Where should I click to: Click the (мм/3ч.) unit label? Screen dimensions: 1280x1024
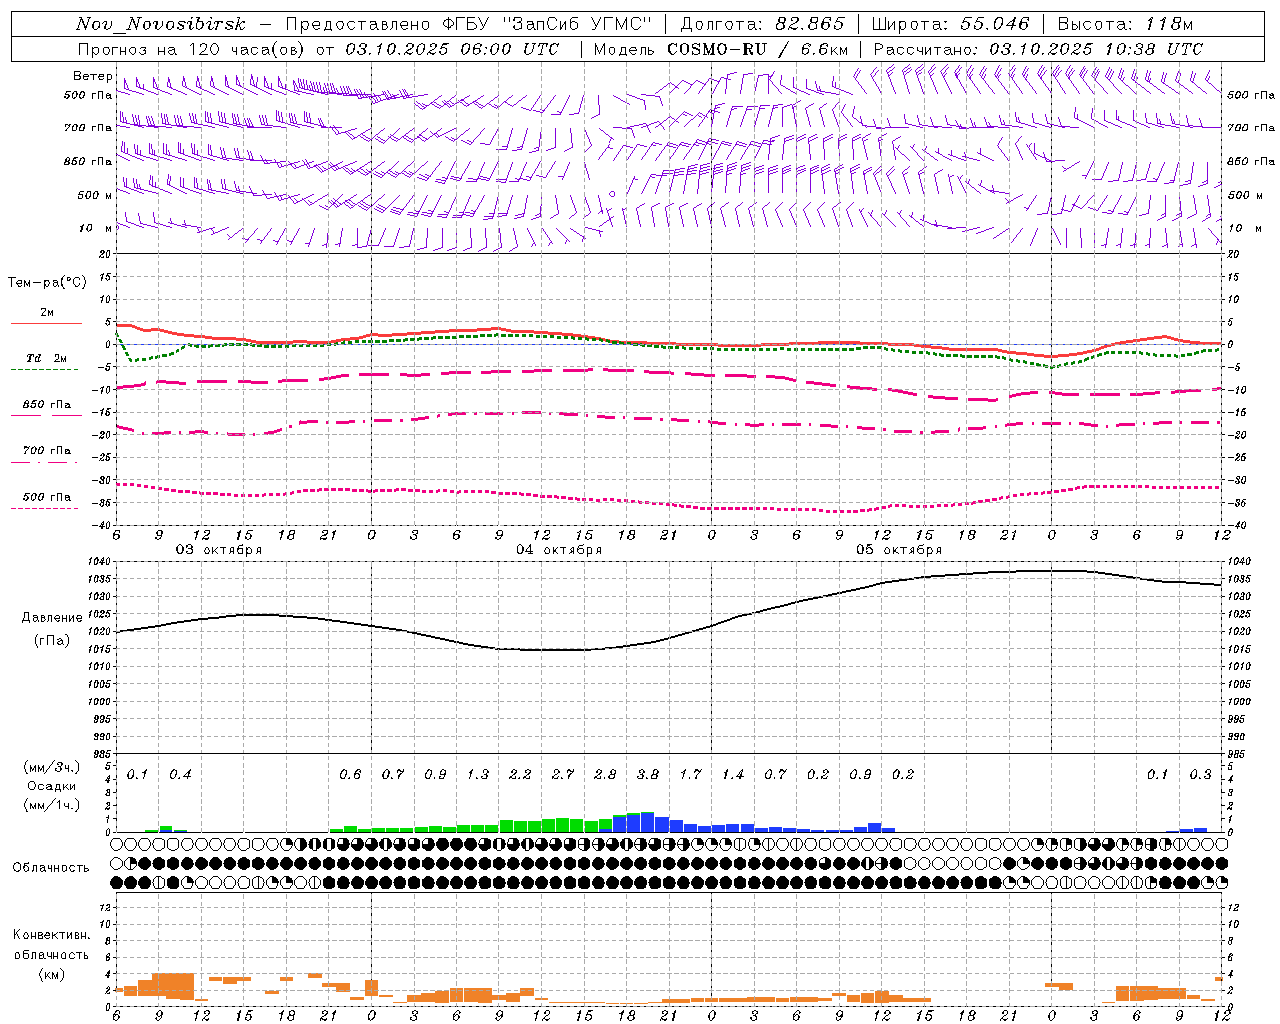click(51, 767)
